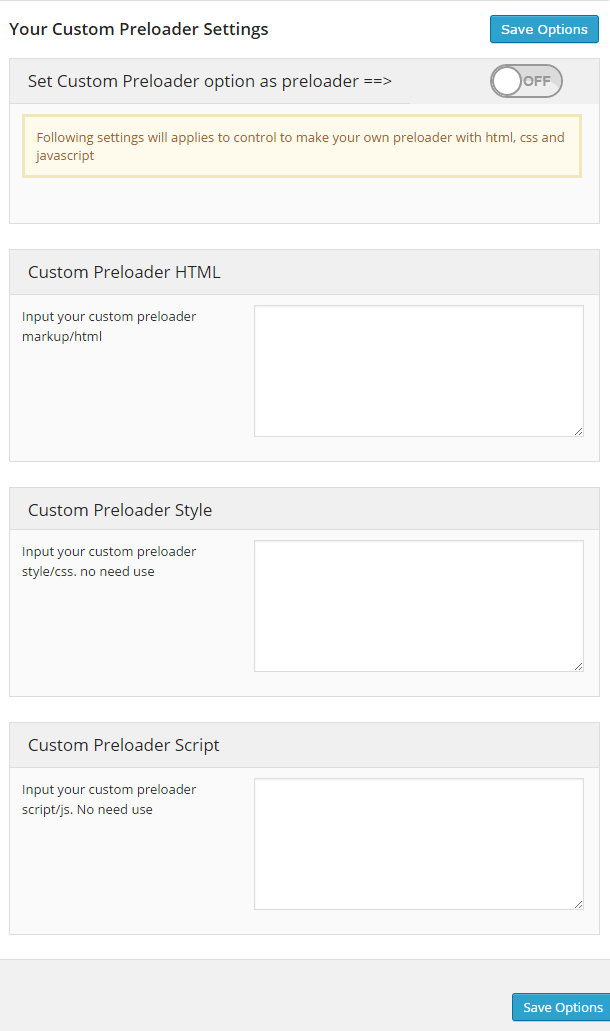Focus the Custom Preloader Style input box
Screen dimensions: 610x1031
click(x=418, y=605)
